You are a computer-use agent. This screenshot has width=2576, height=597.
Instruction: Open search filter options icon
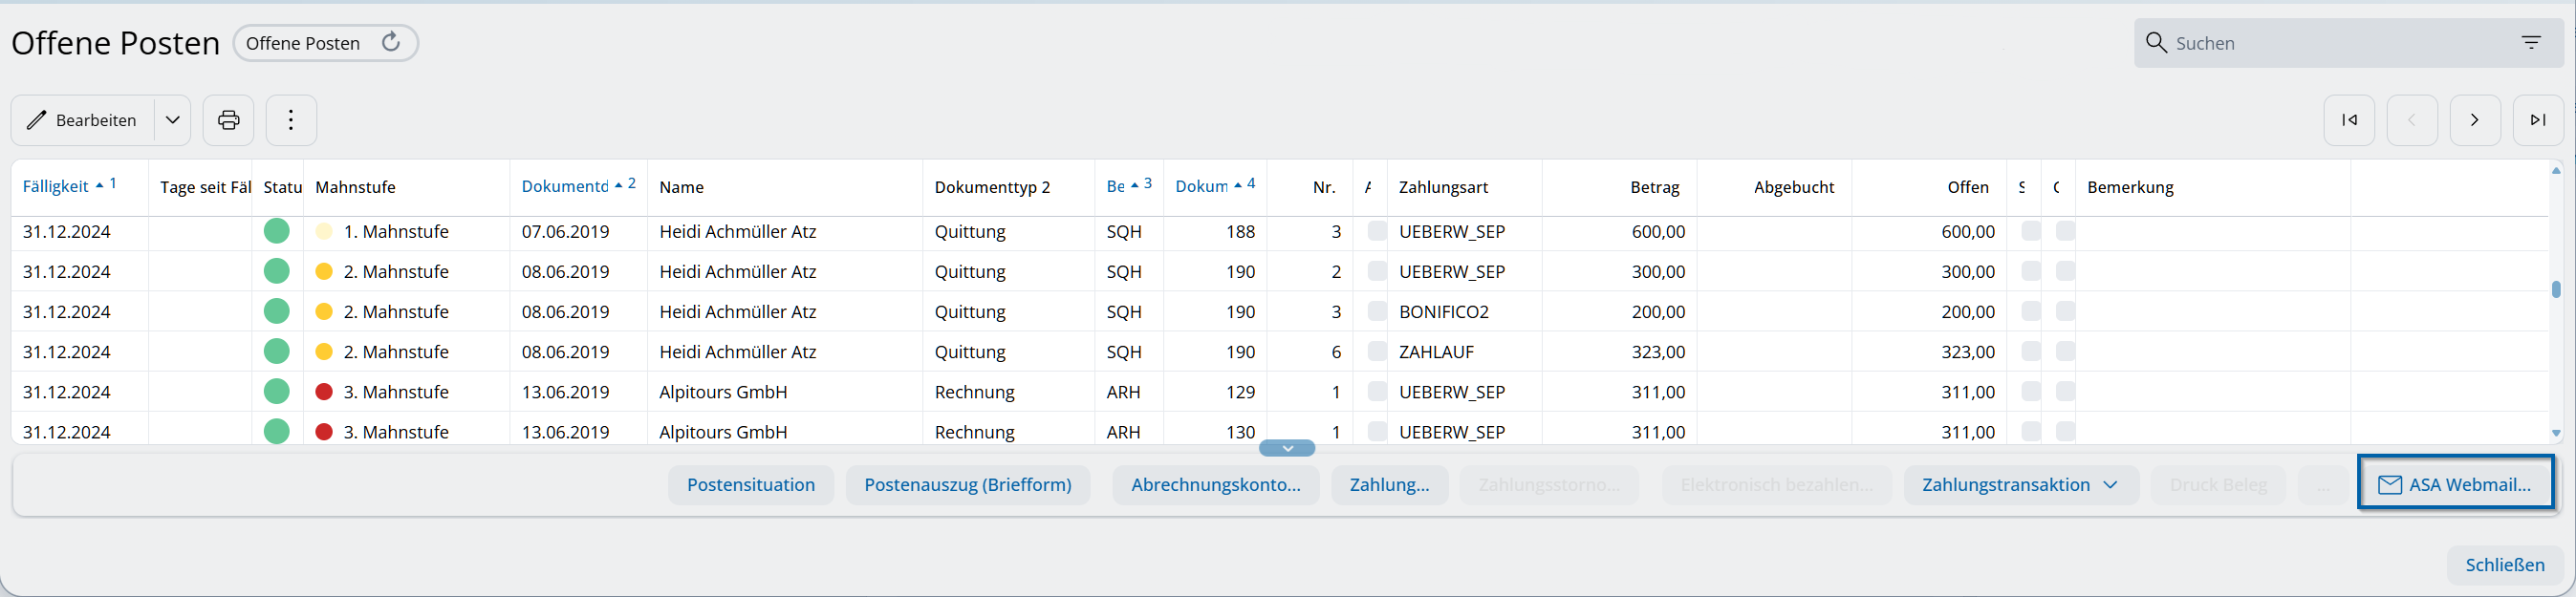[x=2530, y=42]
